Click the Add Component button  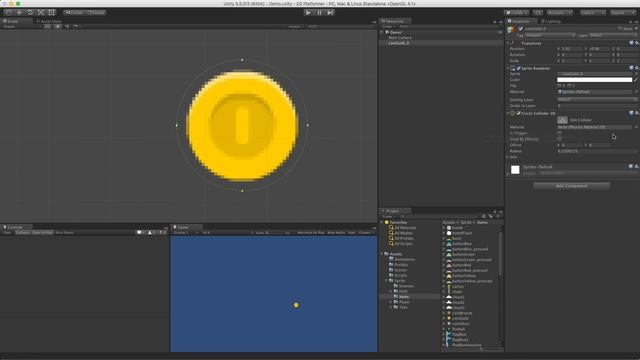571,186
